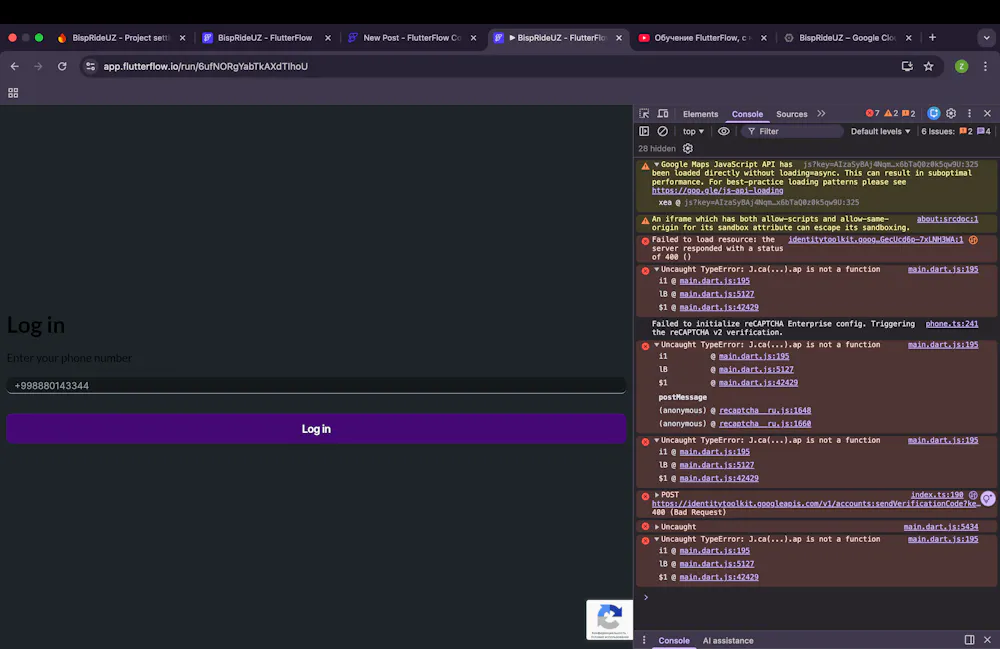
Task: Open AI assistance drawer tab
Action: (728, 641)
